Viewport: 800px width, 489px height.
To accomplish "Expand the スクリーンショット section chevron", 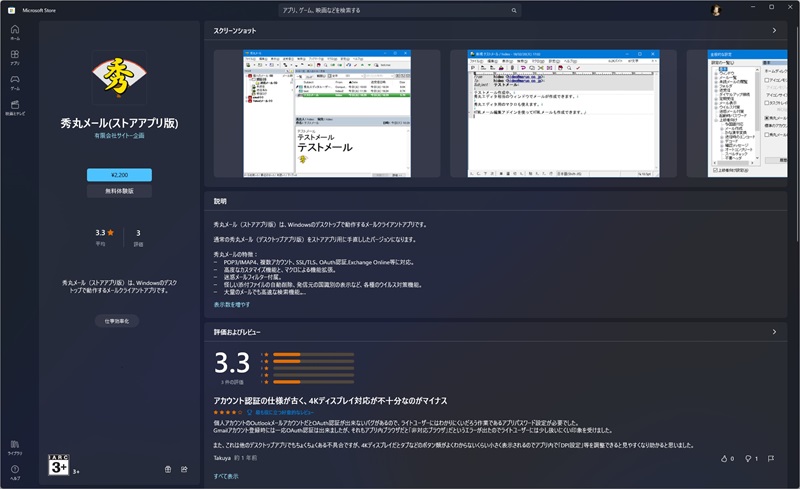I will click(x=774, y=31).
